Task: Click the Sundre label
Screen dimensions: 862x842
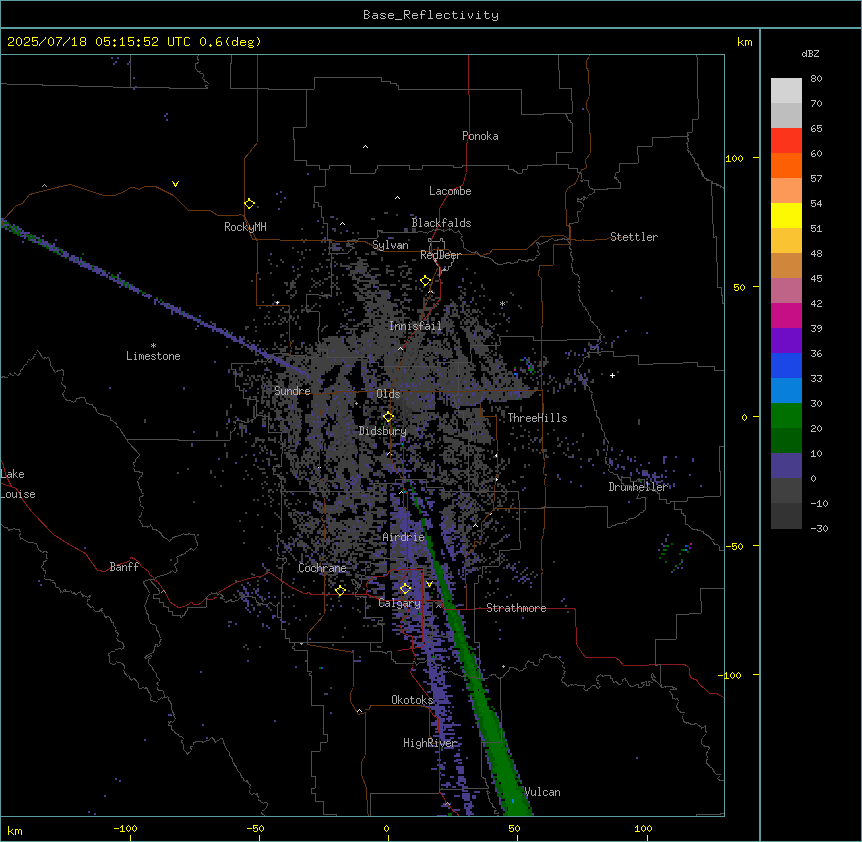Action: pyautogui.click(x=292, y=391)
